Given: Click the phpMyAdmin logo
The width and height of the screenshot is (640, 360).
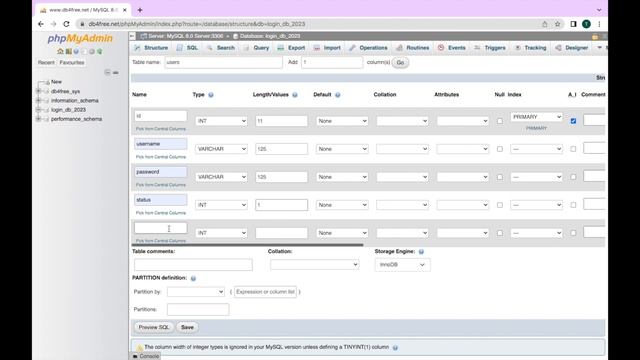Looking at the screenshot, I should pos(80,38).
